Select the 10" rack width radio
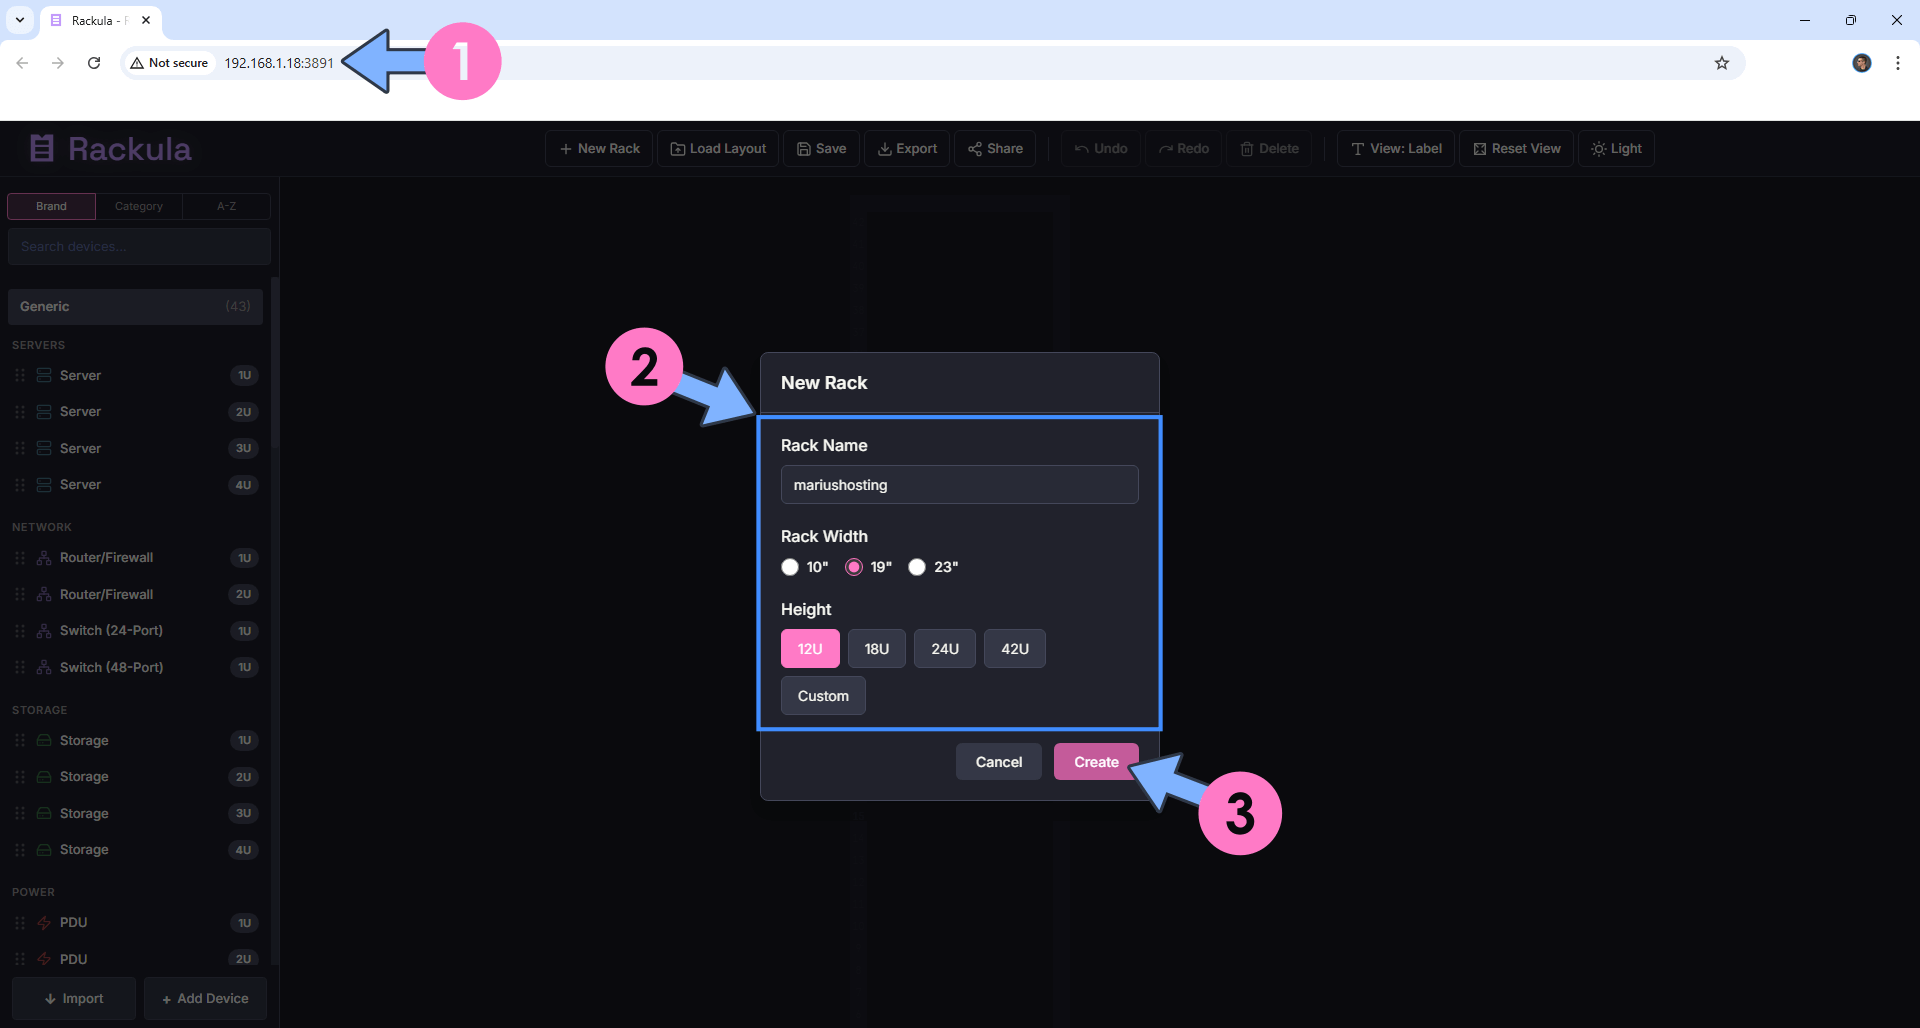Screen dimensions: 1920x1028 [x=790, y=567]
